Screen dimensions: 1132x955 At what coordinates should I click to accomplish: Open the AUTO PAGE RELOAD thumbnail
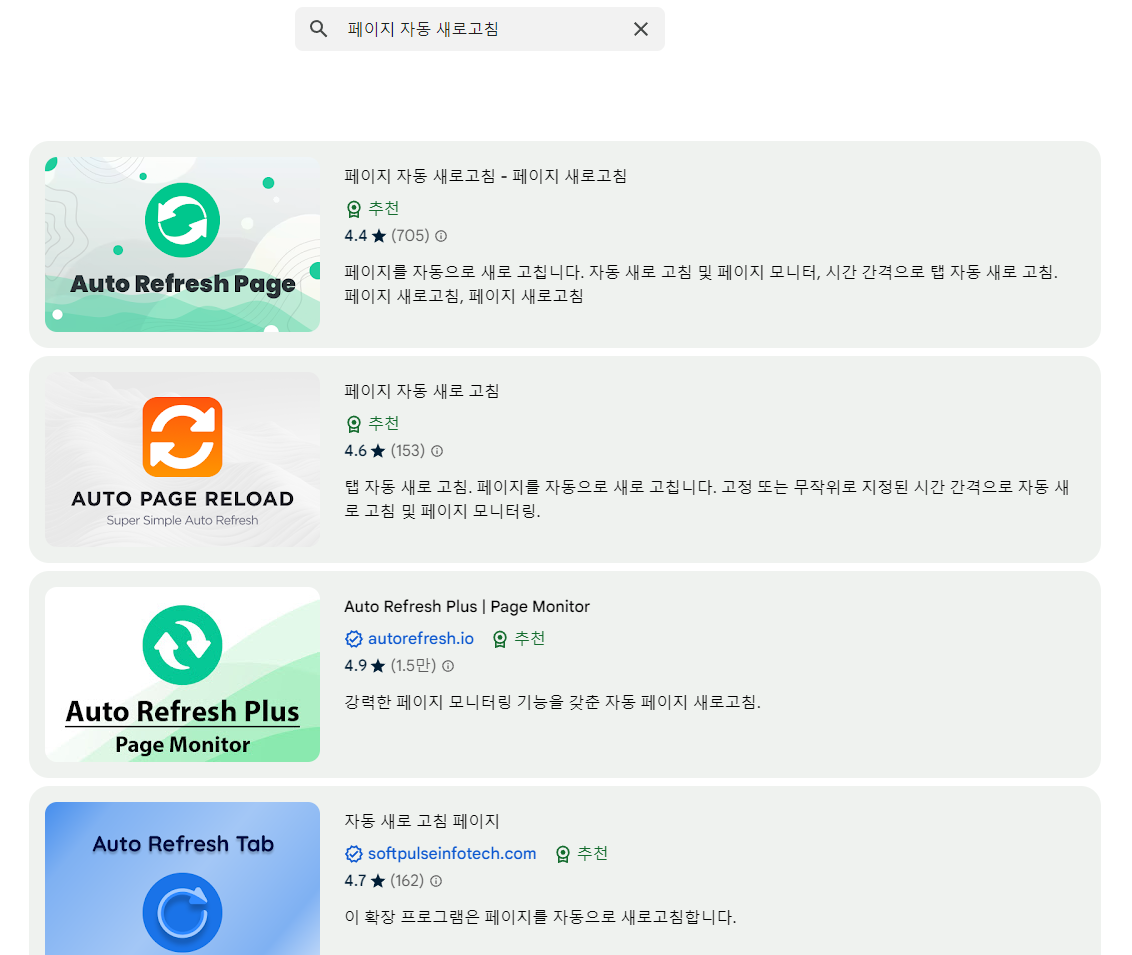[182, 459]
